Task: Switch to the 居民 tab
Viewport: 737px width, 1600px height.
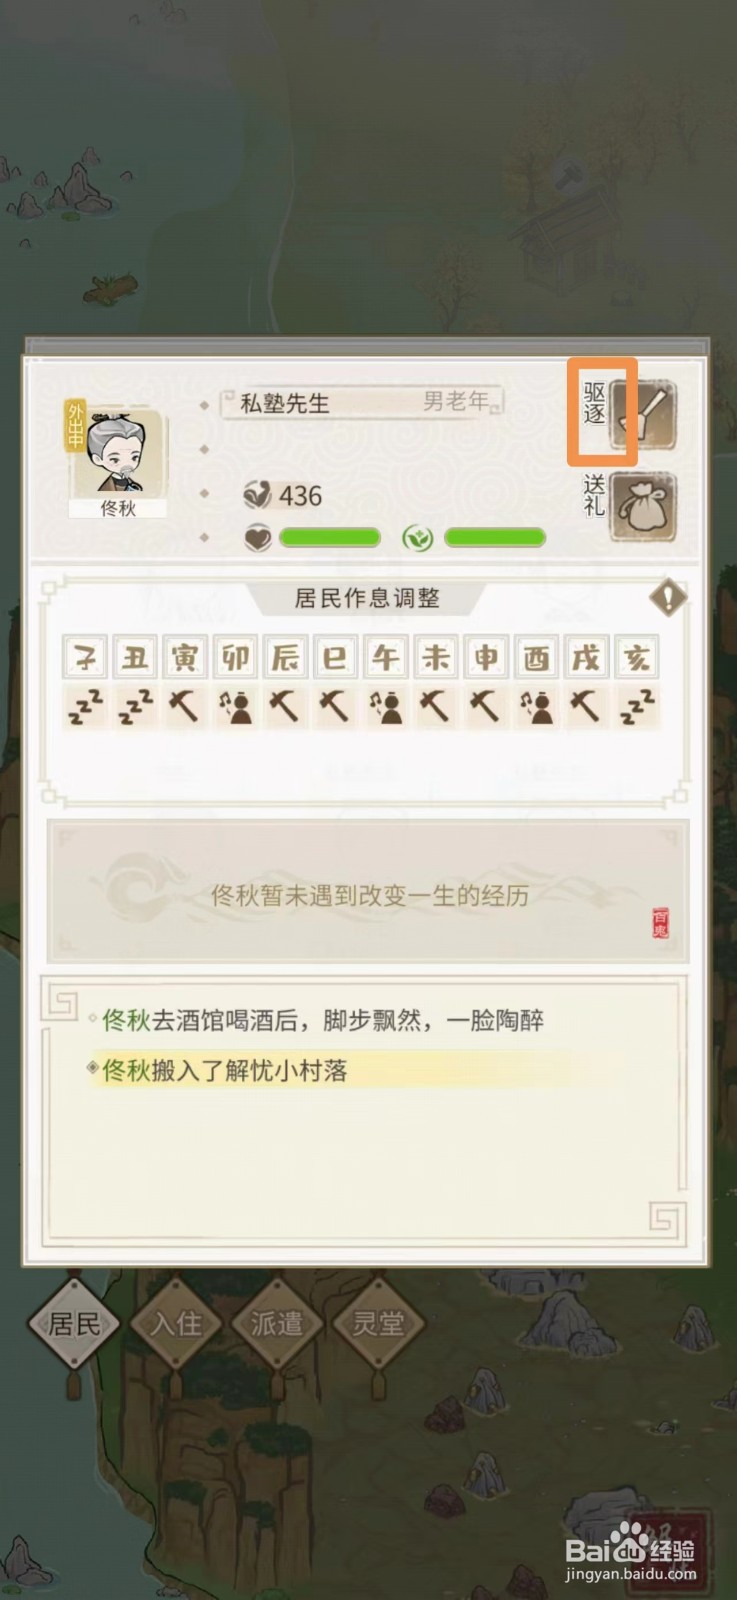Action: tap(74, 1324)
